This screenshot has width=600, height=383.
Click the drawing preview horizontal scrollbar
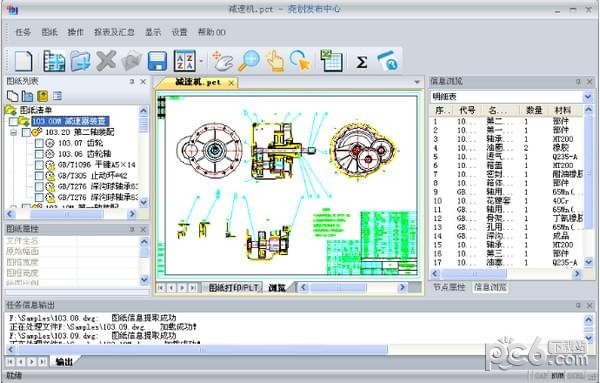point(352,287)
